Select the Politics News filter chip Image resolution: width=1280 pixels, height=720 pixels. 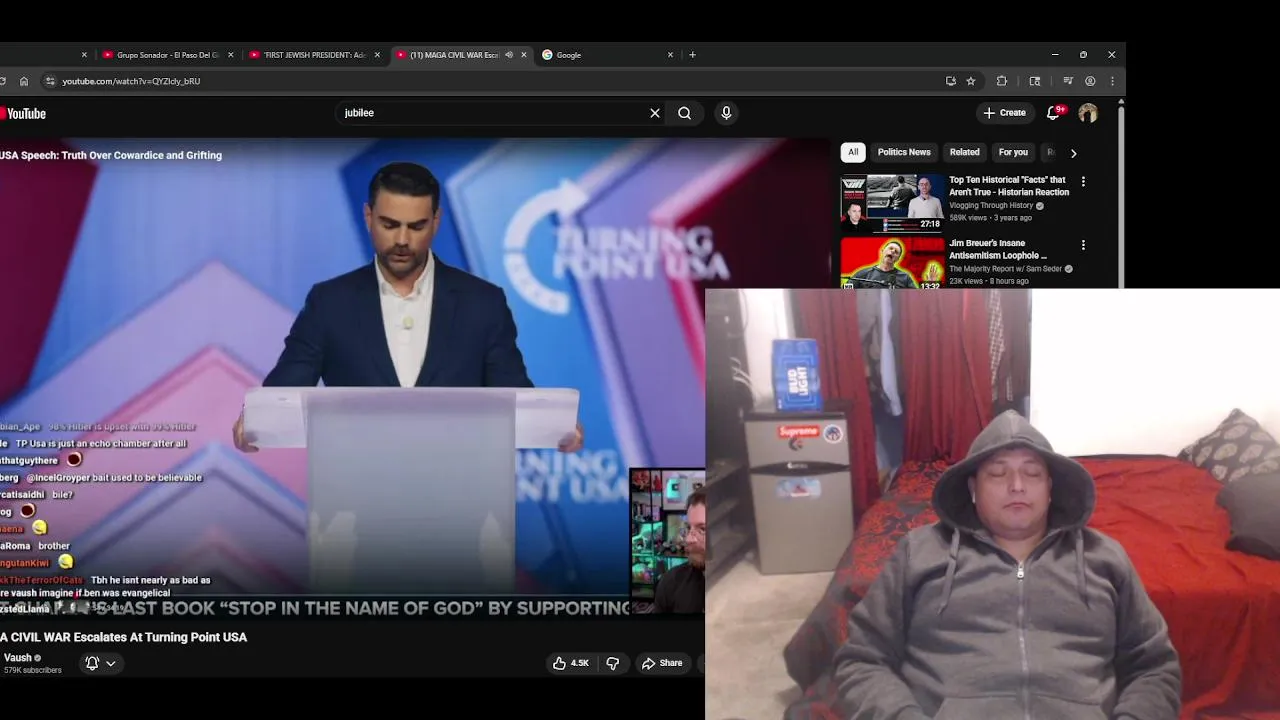[x=904, y=152]
